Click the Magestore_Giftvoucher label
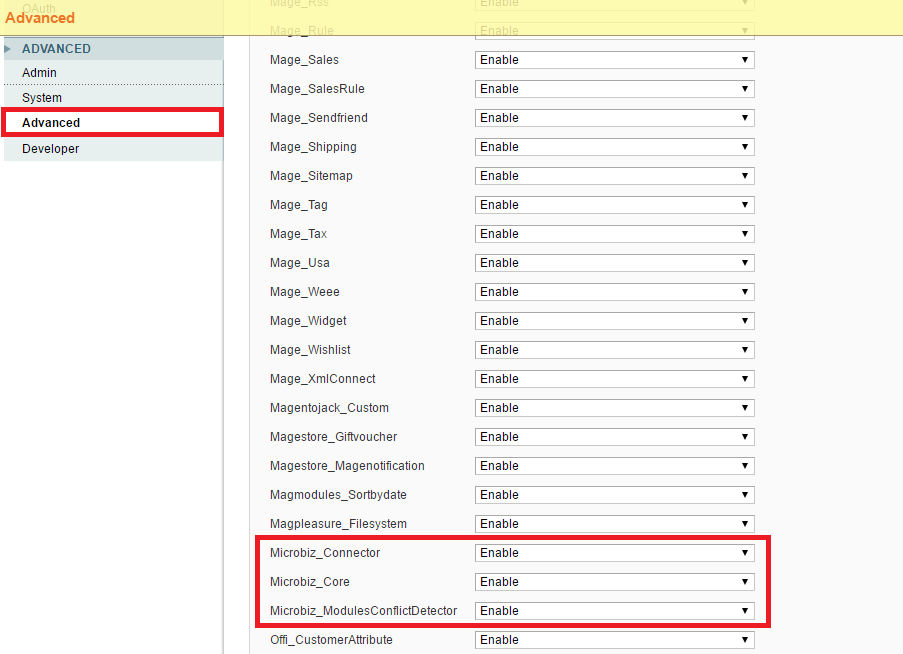The image size is (903, 654). pyautogui.click(x=333, y=436)
